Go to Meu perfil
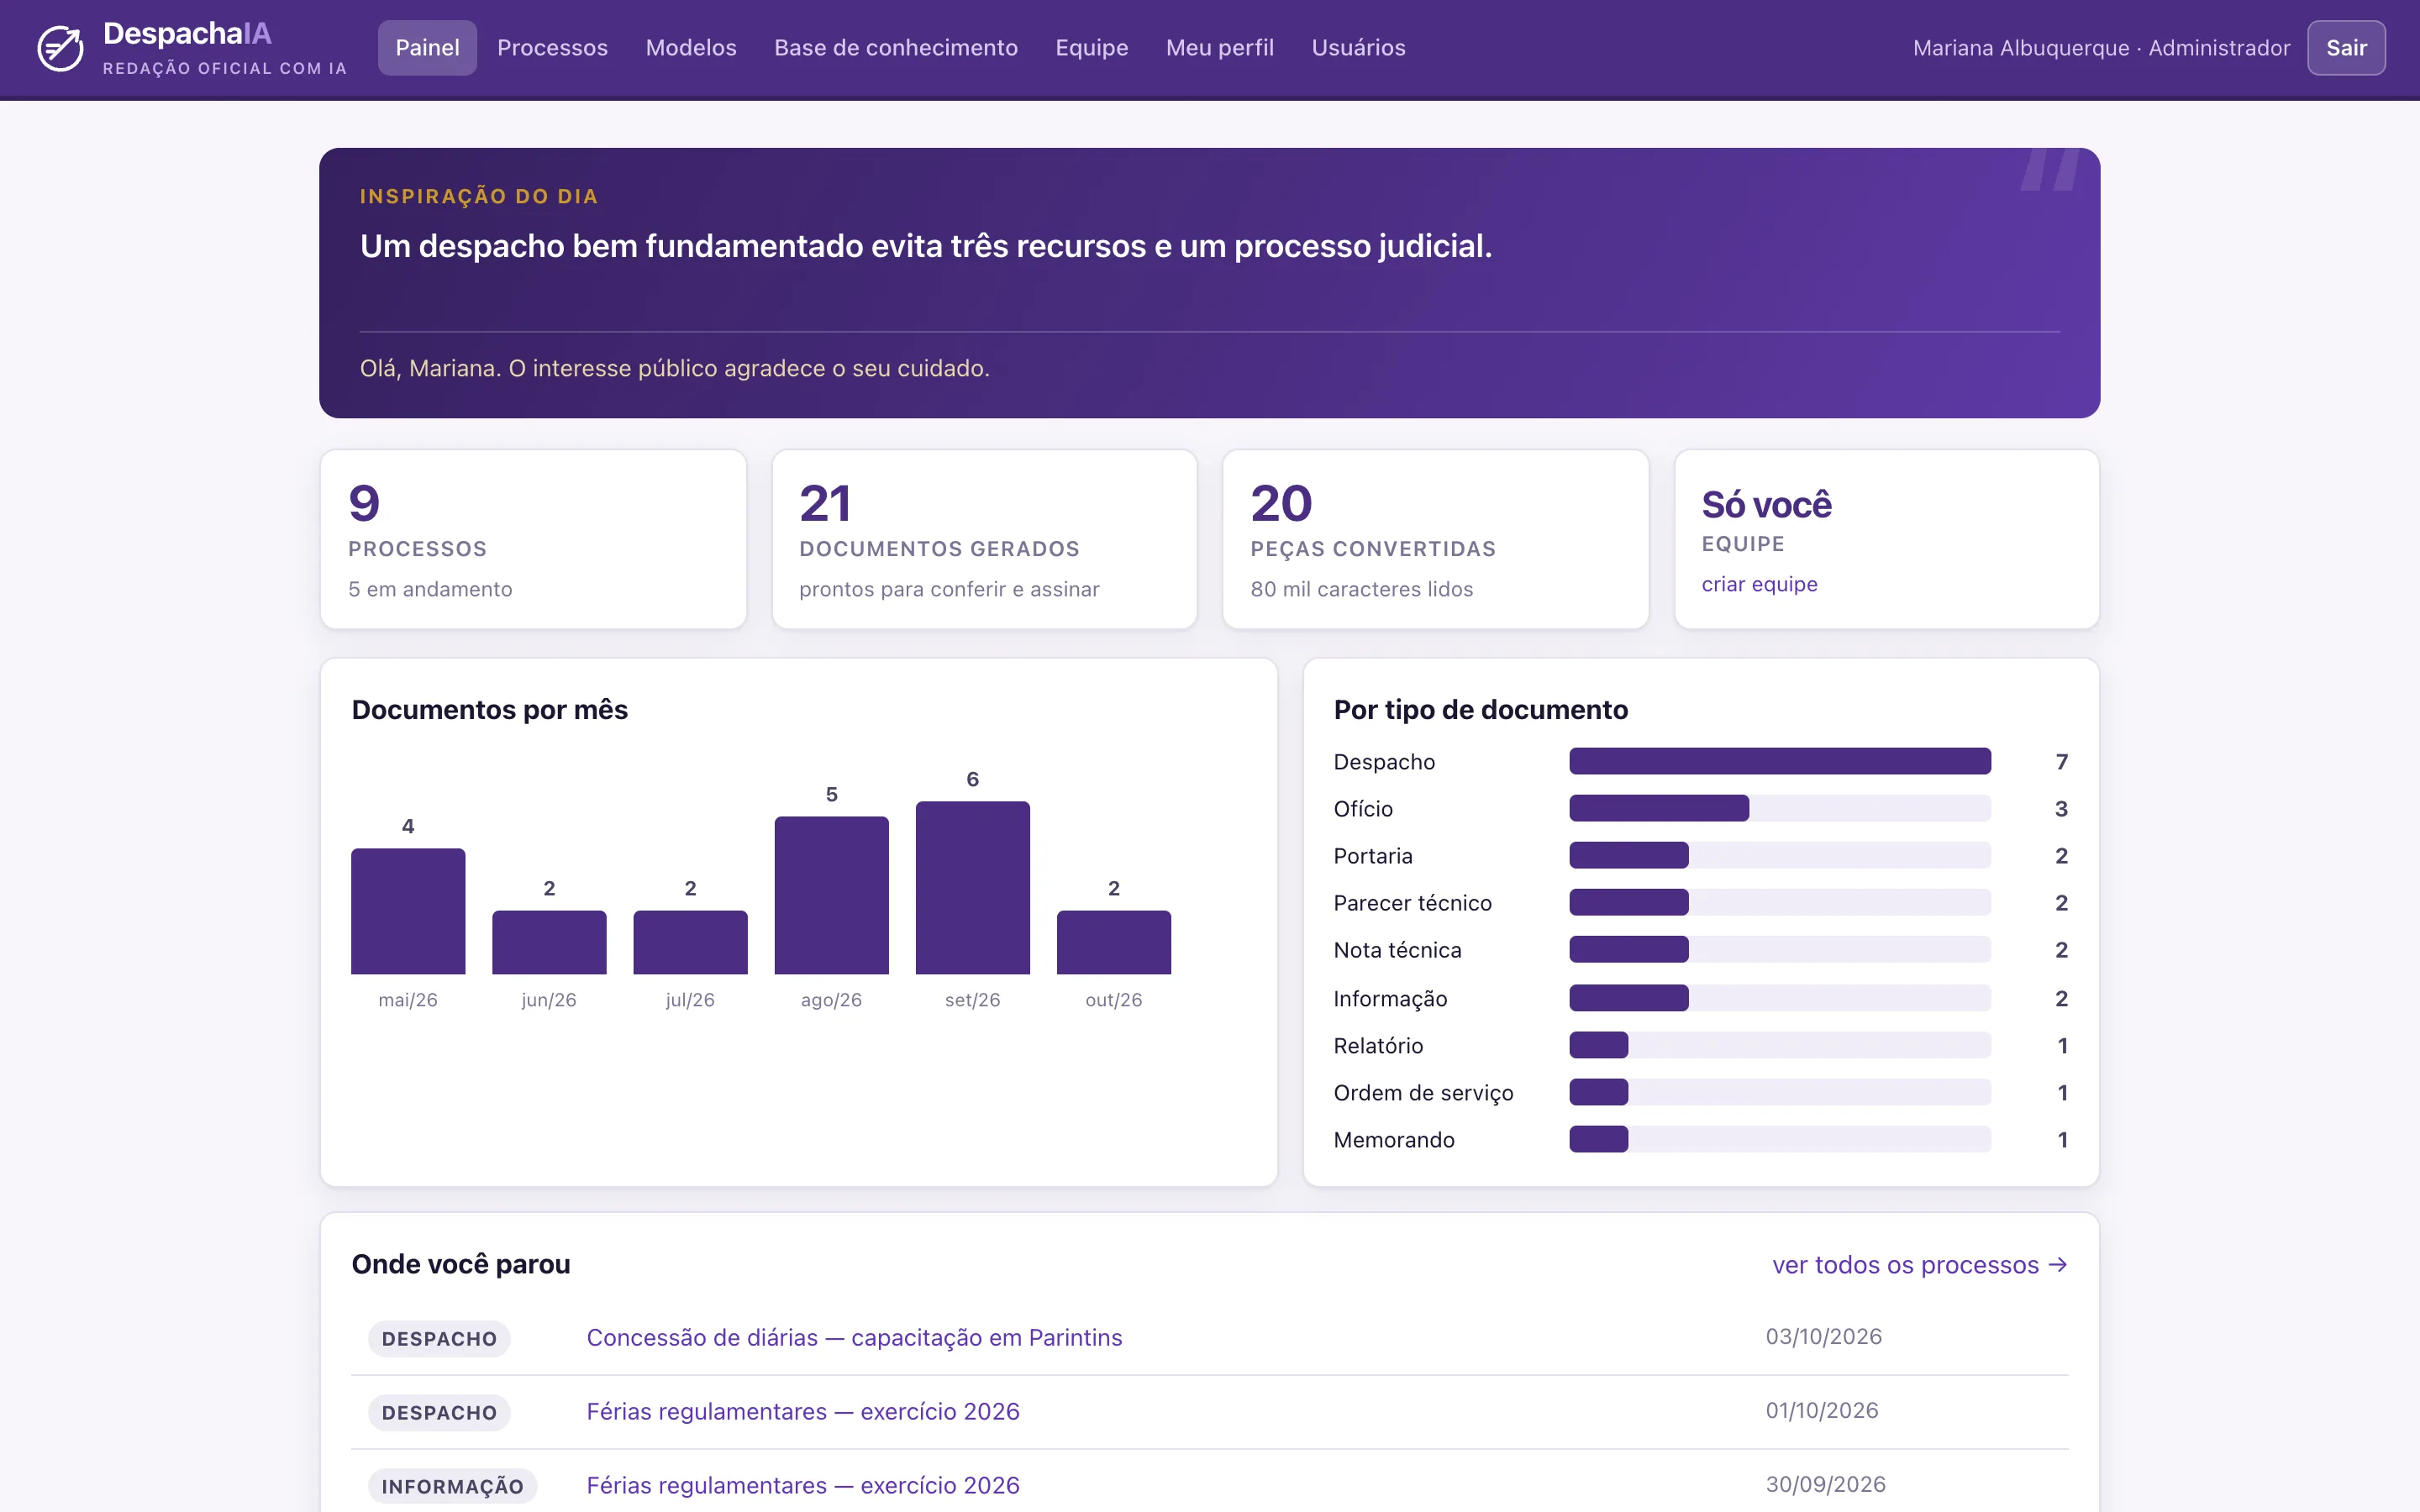 tap(1220, 48)
